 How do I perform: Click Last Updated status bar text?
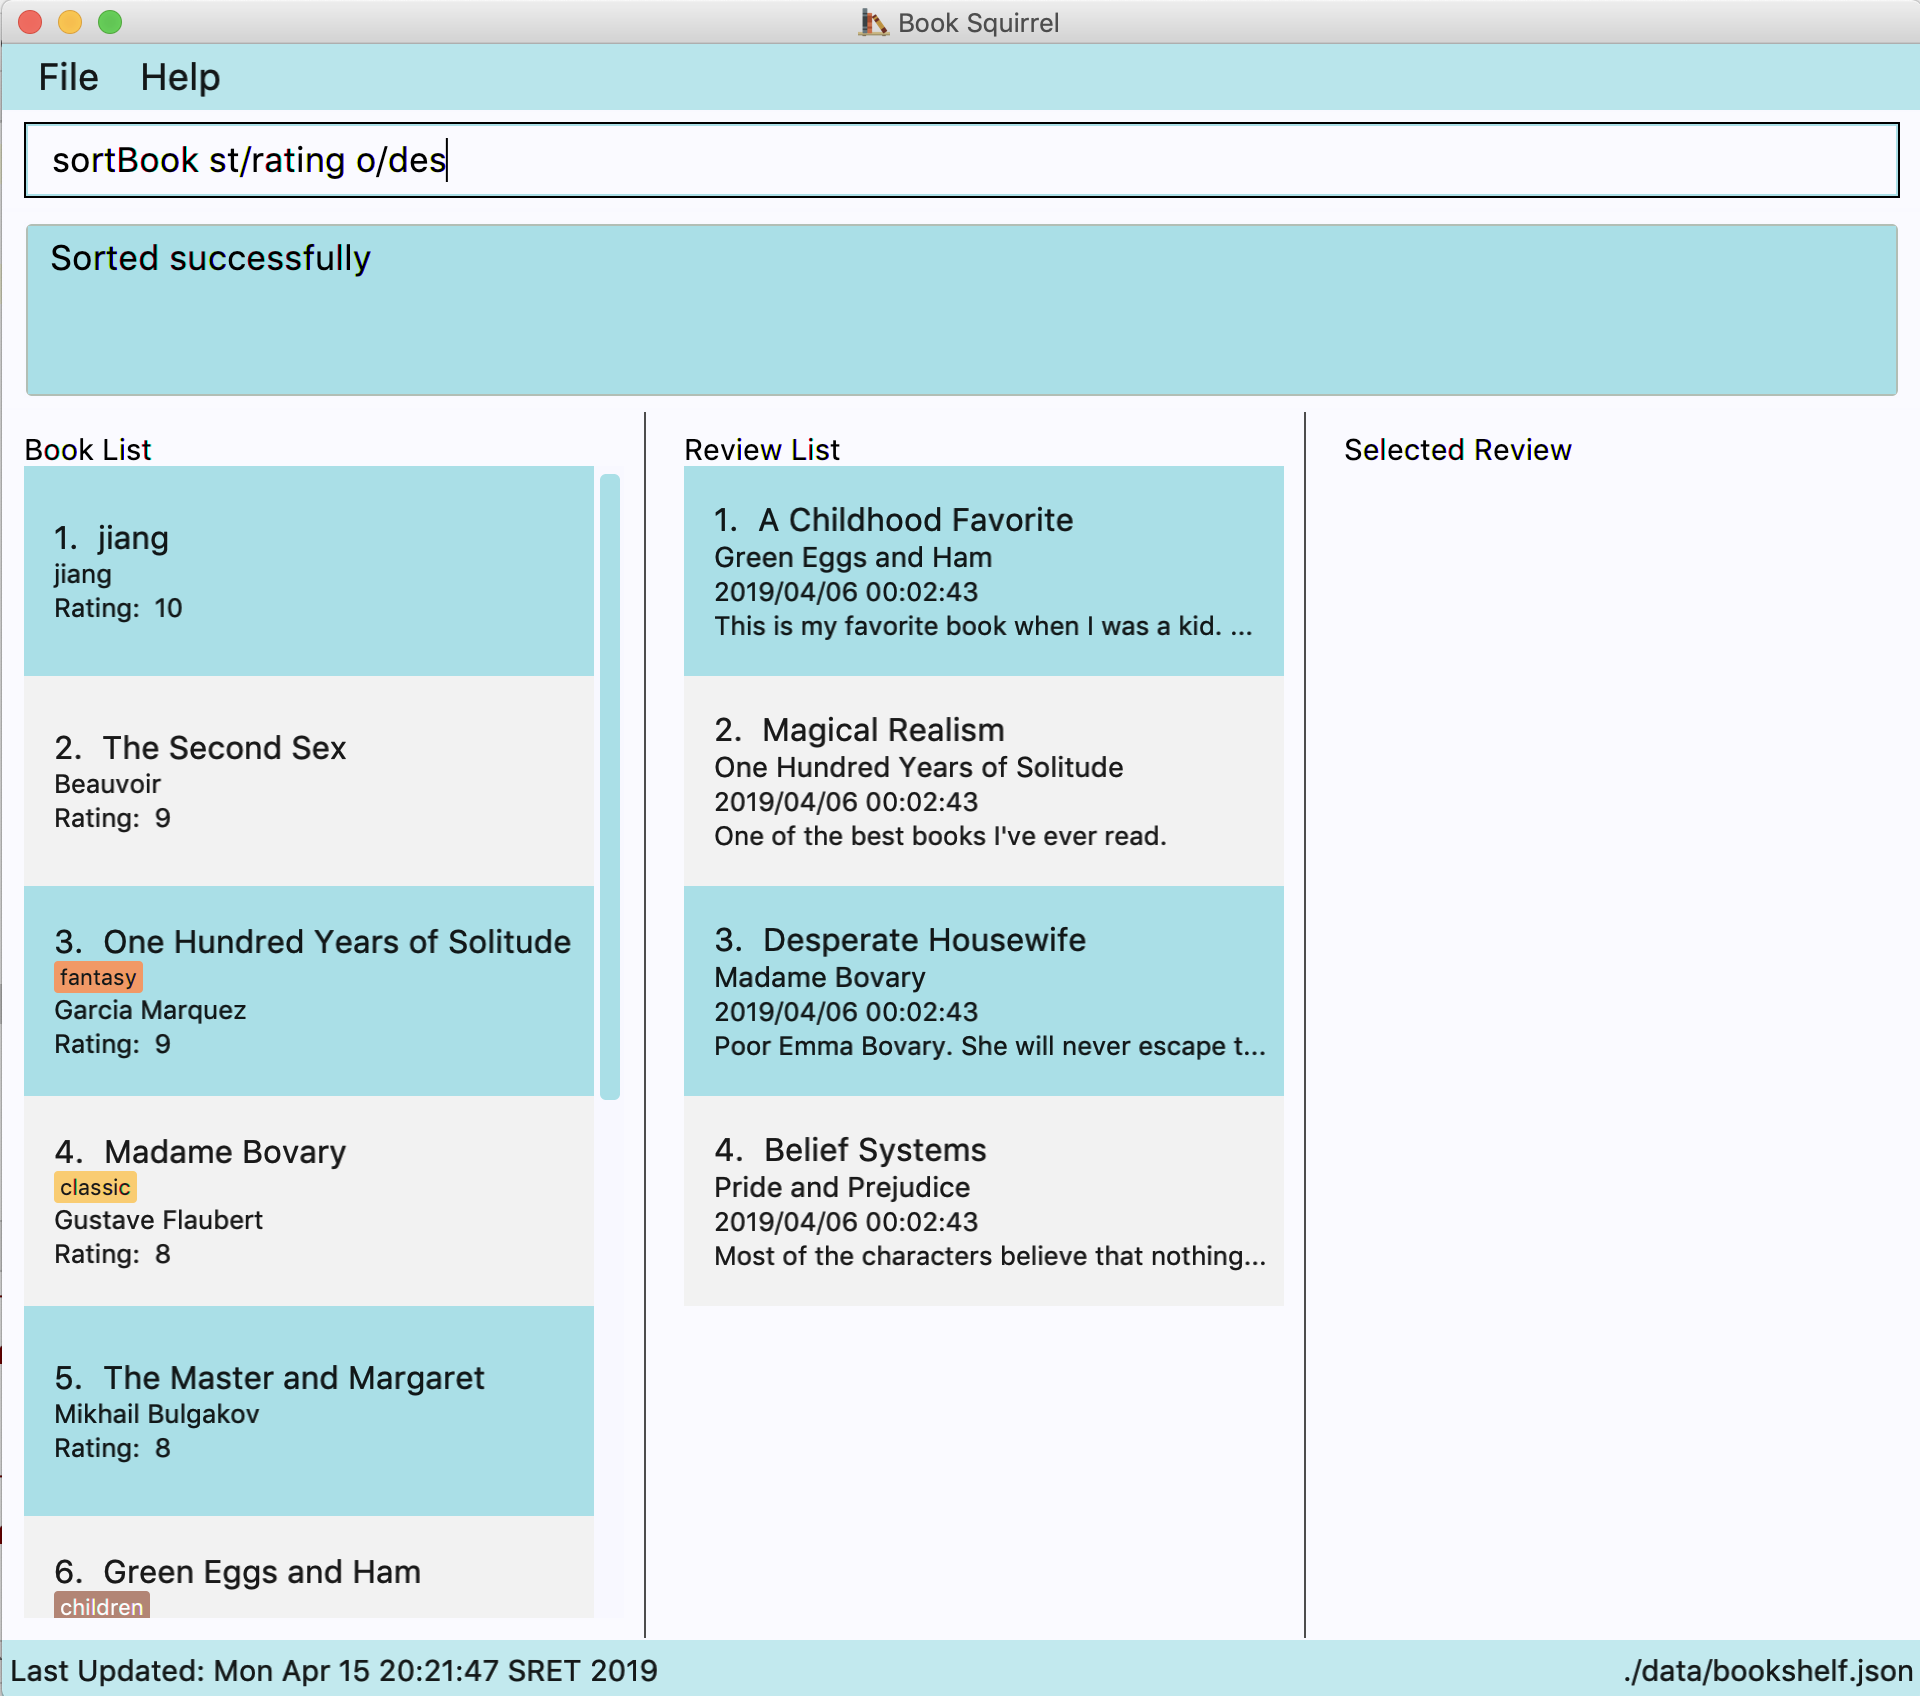click(x=334, y=1670)
